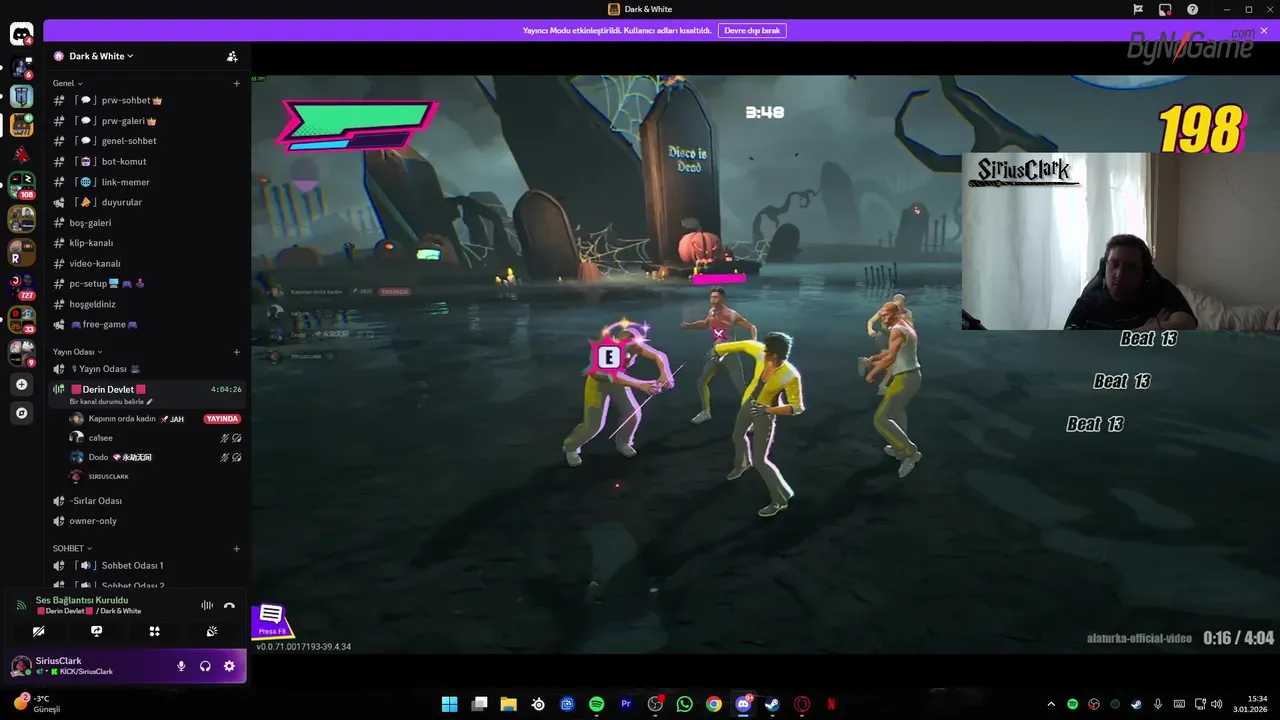Open Premiere Pro from the taskbar
The height and width of the screenshot is (720, 1280).
click(x=626, y=704)
